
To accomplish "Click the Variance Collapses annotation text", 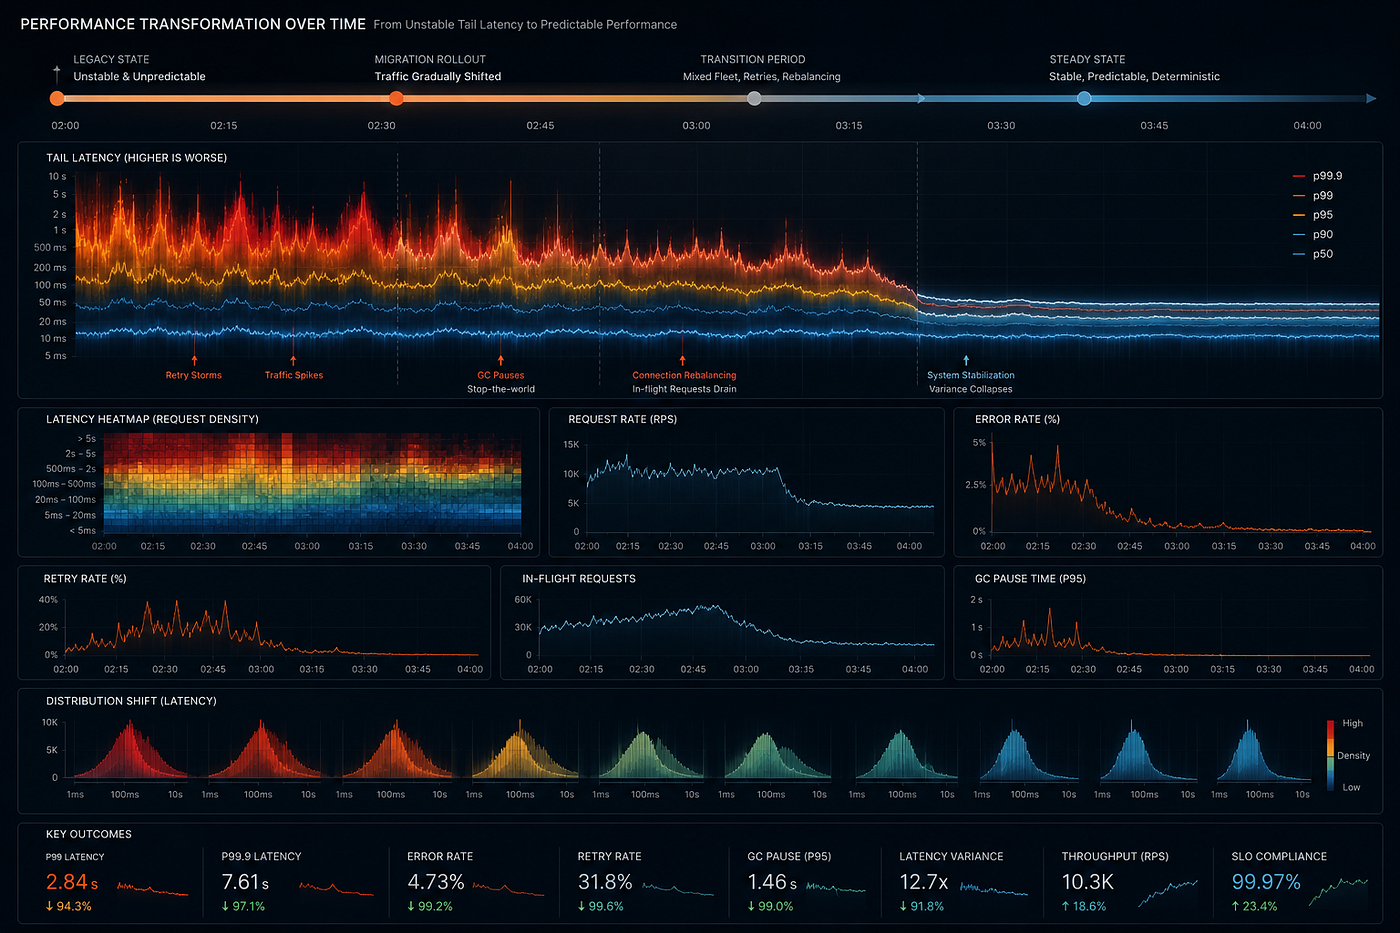I will coord(970,389).
